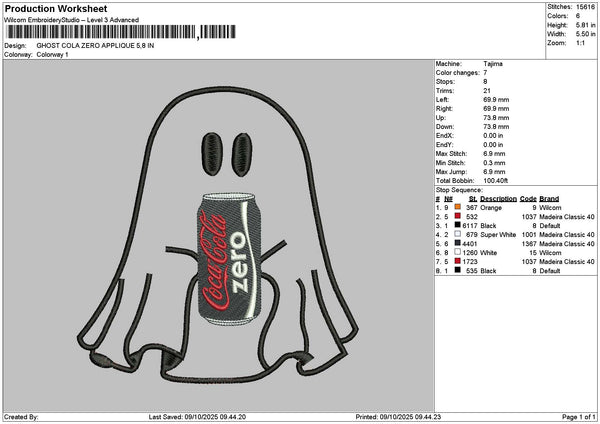Click the 'Left:' value 69.9 mm
This screenshot has height=424, width=600.
click(496, 100)
